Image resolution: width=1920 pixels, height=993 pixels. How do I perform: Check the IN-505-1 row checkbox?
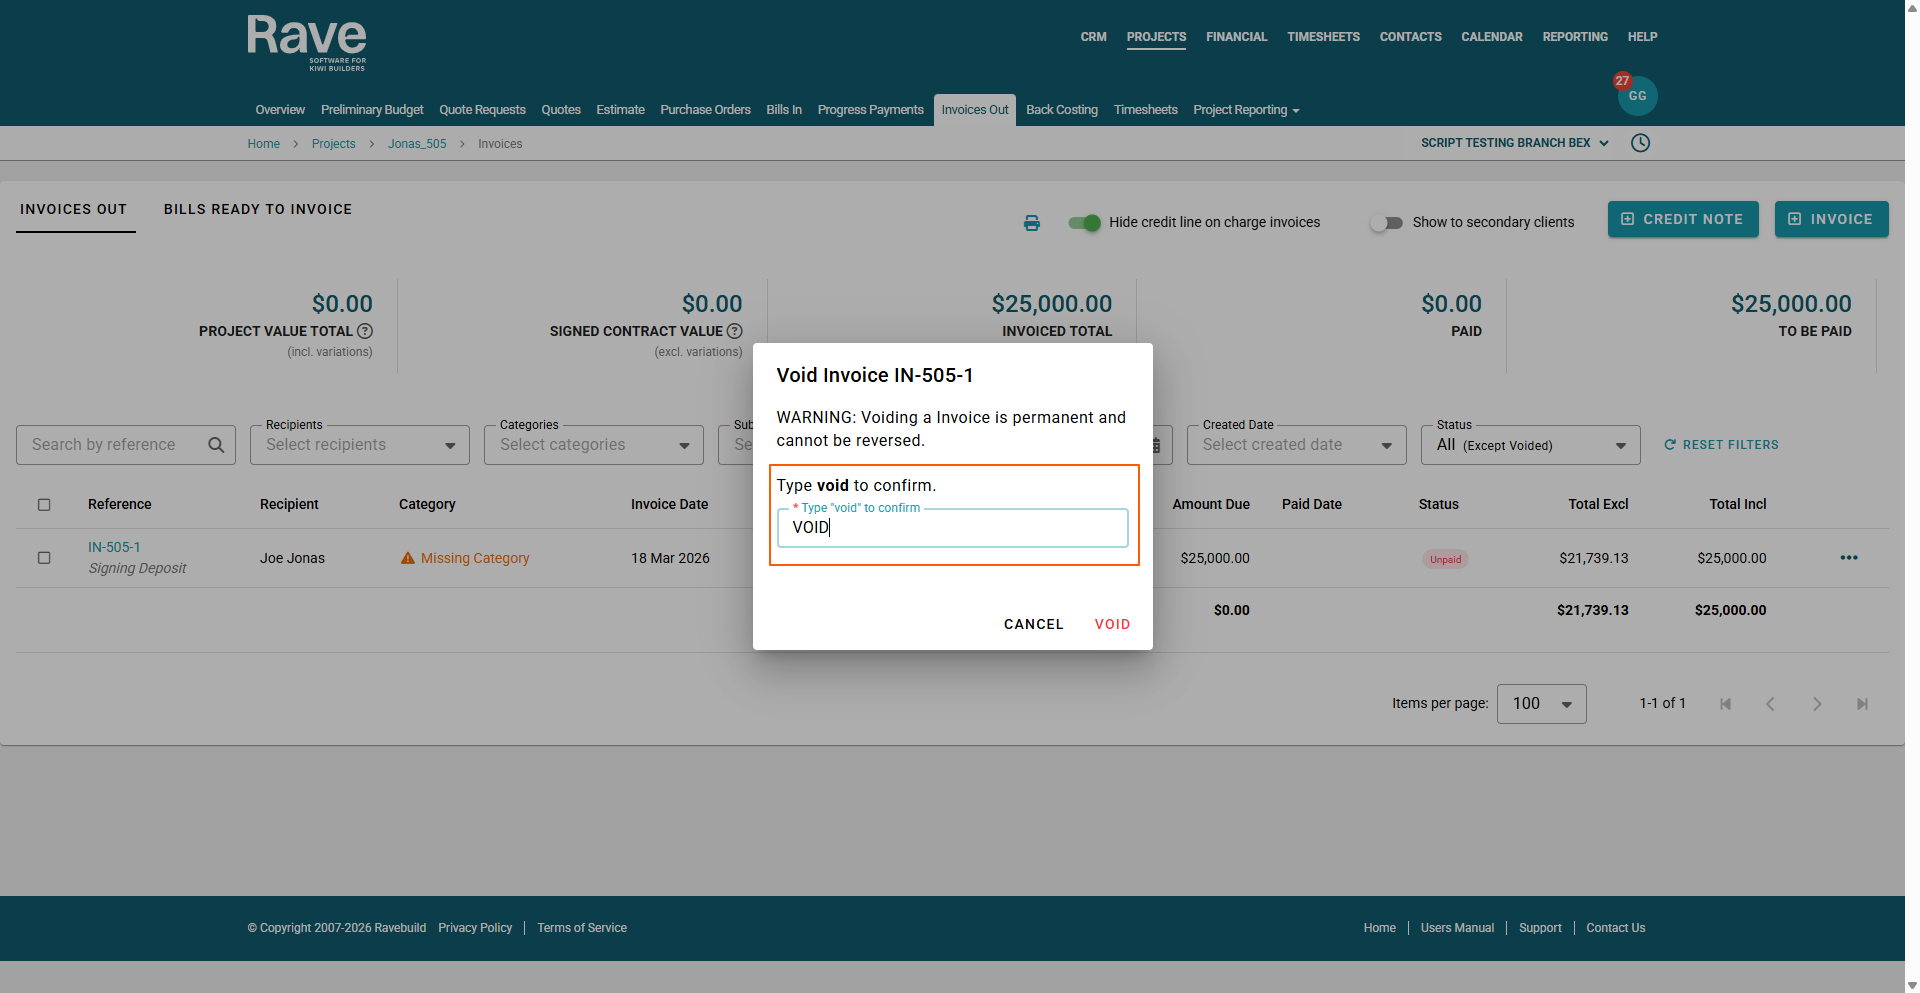(44, 558)
